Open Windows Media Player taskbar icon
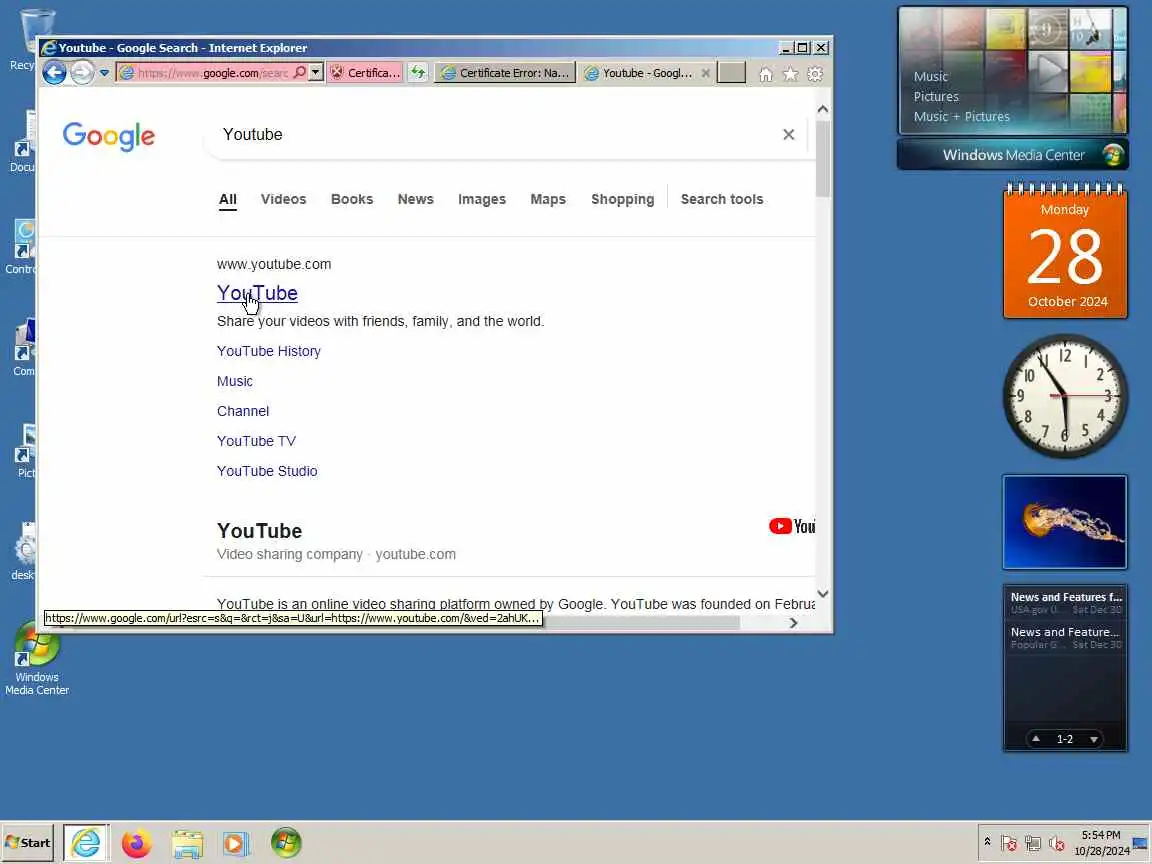The image size is (1152, 864). click(236, 843)
